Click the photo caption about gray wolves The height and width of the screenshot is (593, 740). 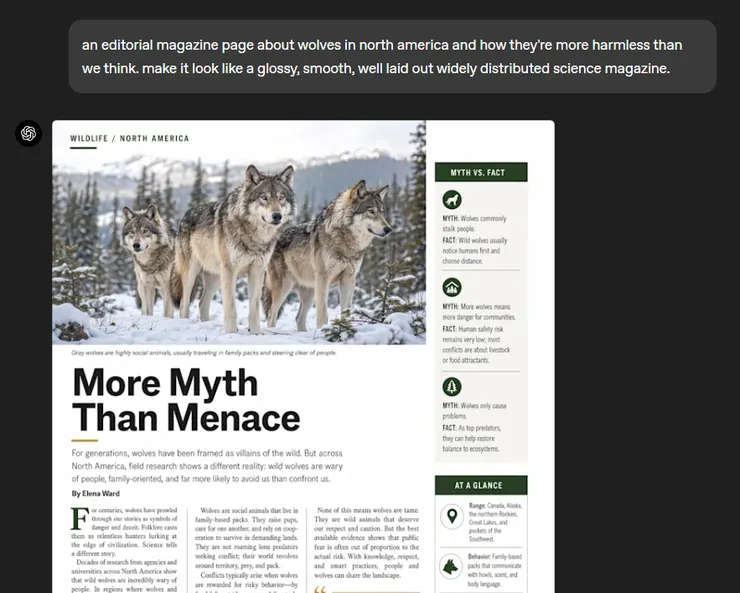pyautogui.click(x=204, y=352)
